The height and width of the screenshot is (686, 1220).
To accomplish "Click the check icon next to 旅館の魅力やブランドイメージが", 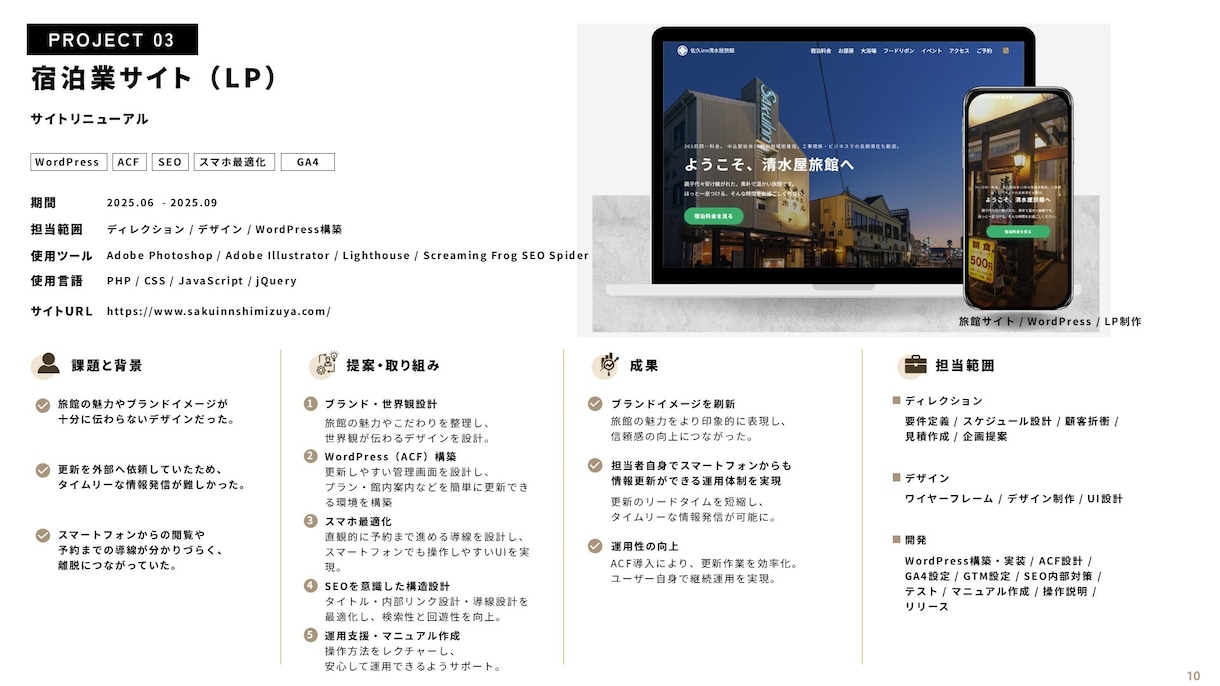I will click(43, 405).
